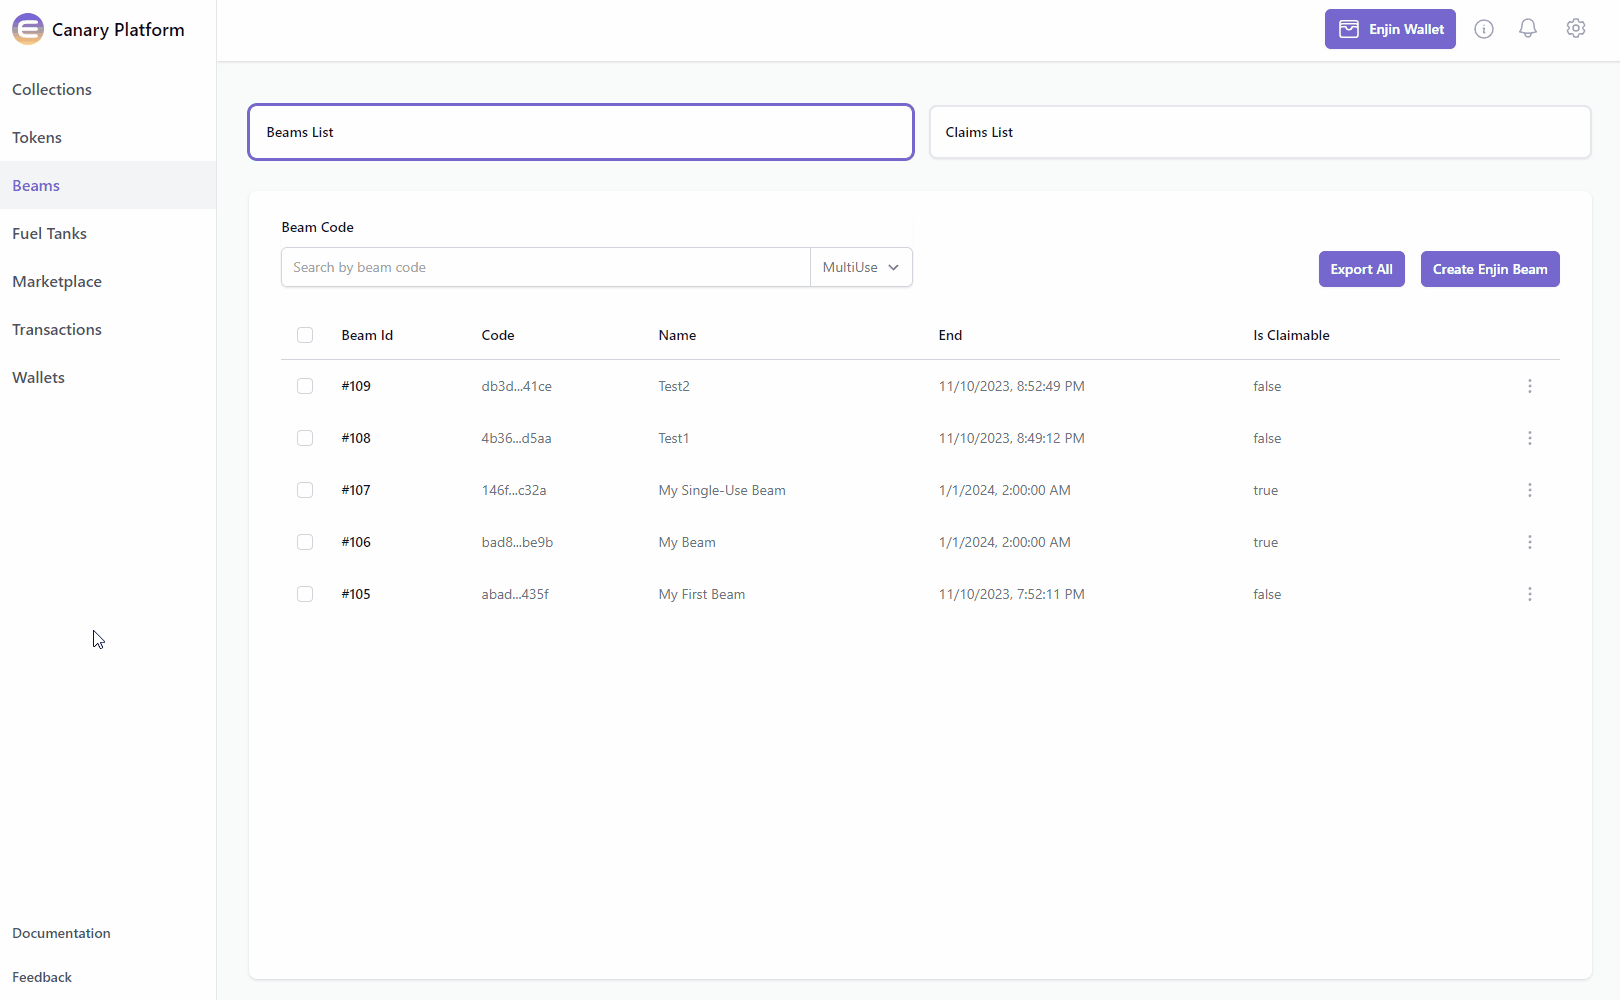Screen dimensions: 1620x1000
Task: Click beam ID #108
Action: click(356, 438)
